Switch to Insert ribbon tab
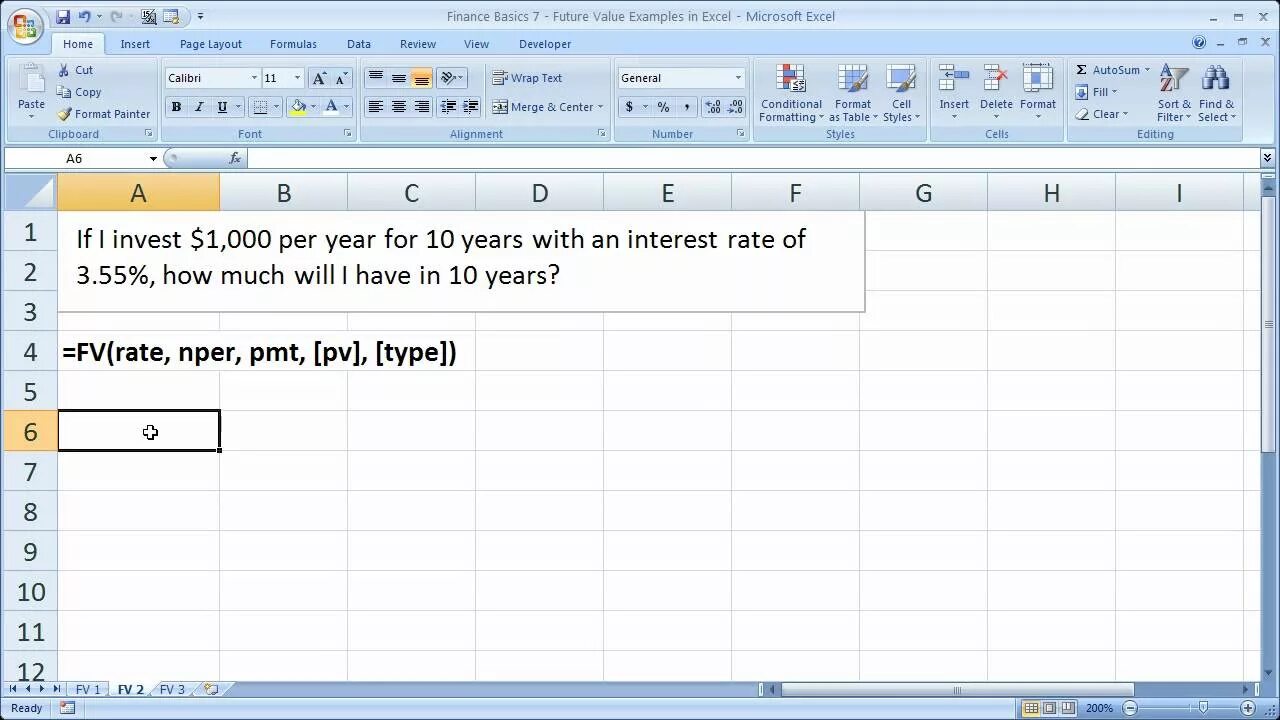The width and height of the screenshot is (1280, 720). 135,44
